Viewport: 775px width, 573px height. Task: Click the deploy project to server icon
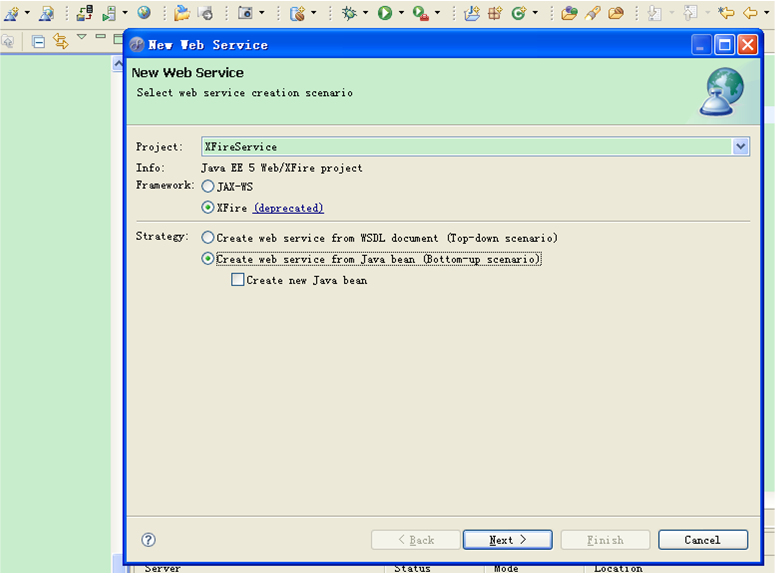pos(85,13)
